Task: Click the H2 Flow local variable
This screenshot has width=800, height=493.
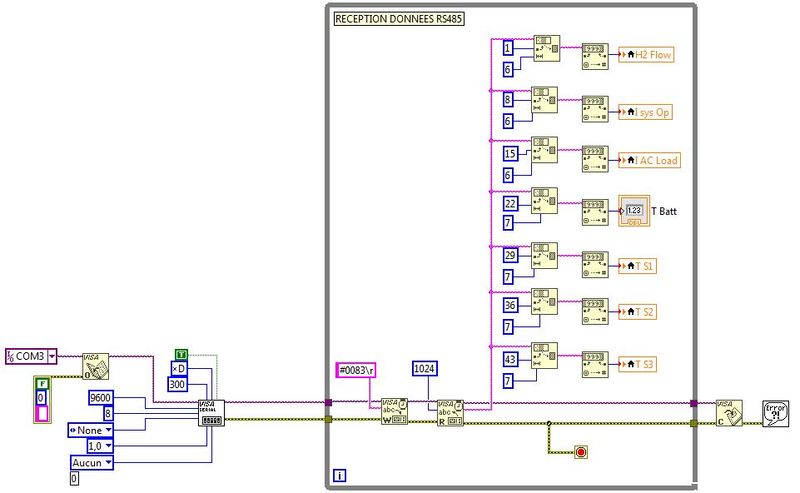Action: click(x=646, y=56)
